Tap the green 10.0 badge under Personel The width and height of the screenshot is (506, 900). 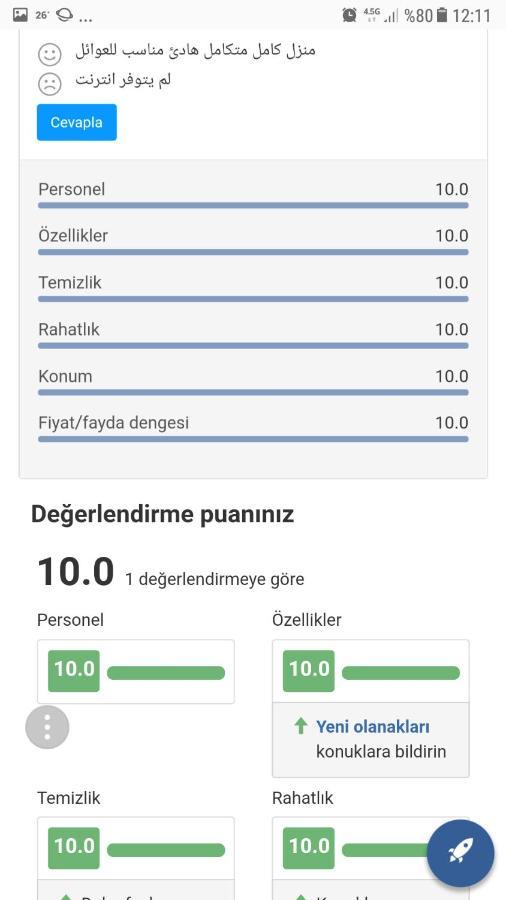pos(74,670)
